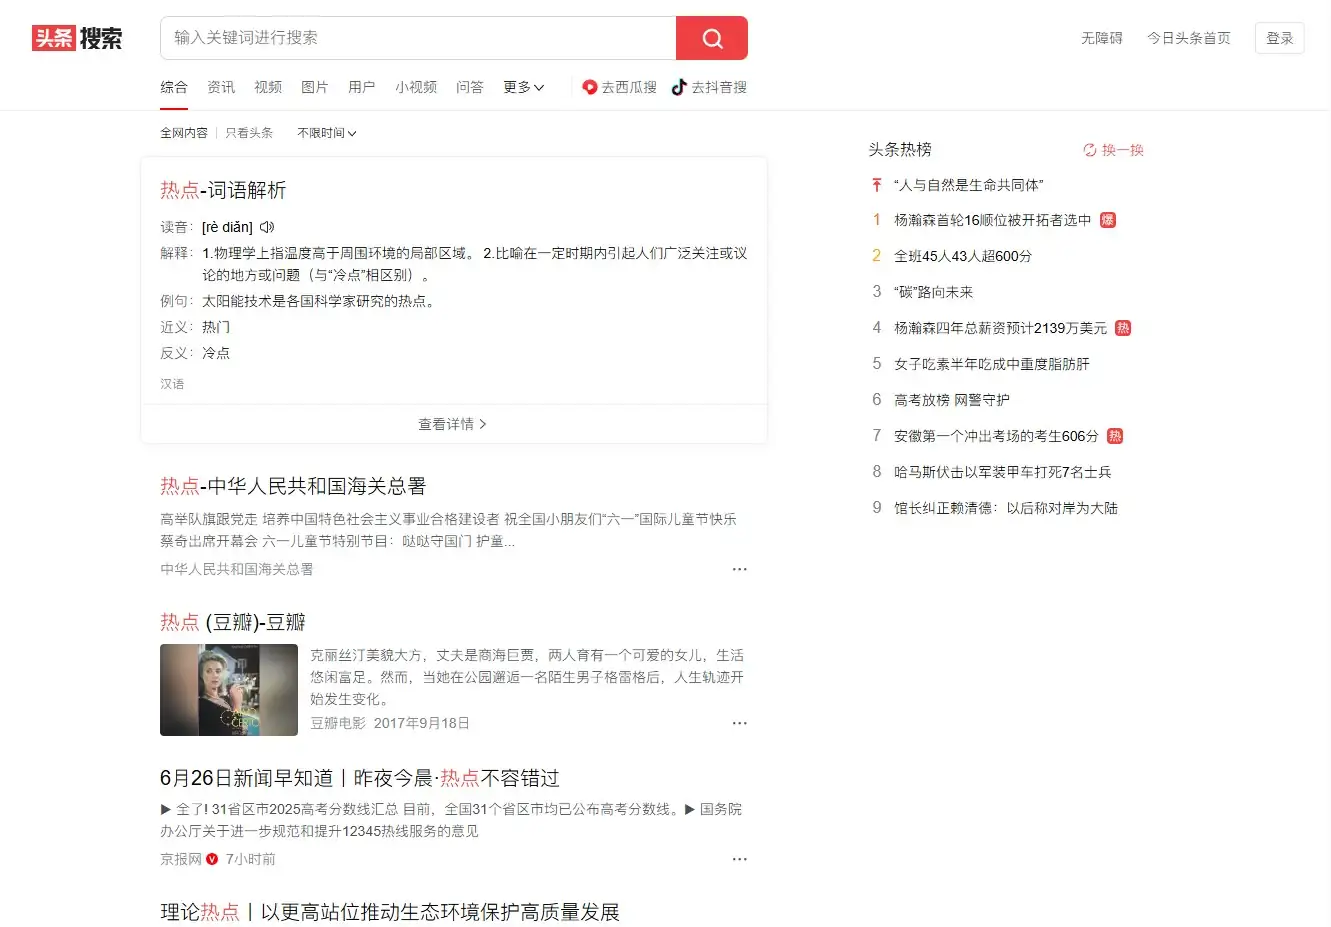Open 今日头条首页 link
This screenshot has width=1331, height=927.
point(1188,38)
